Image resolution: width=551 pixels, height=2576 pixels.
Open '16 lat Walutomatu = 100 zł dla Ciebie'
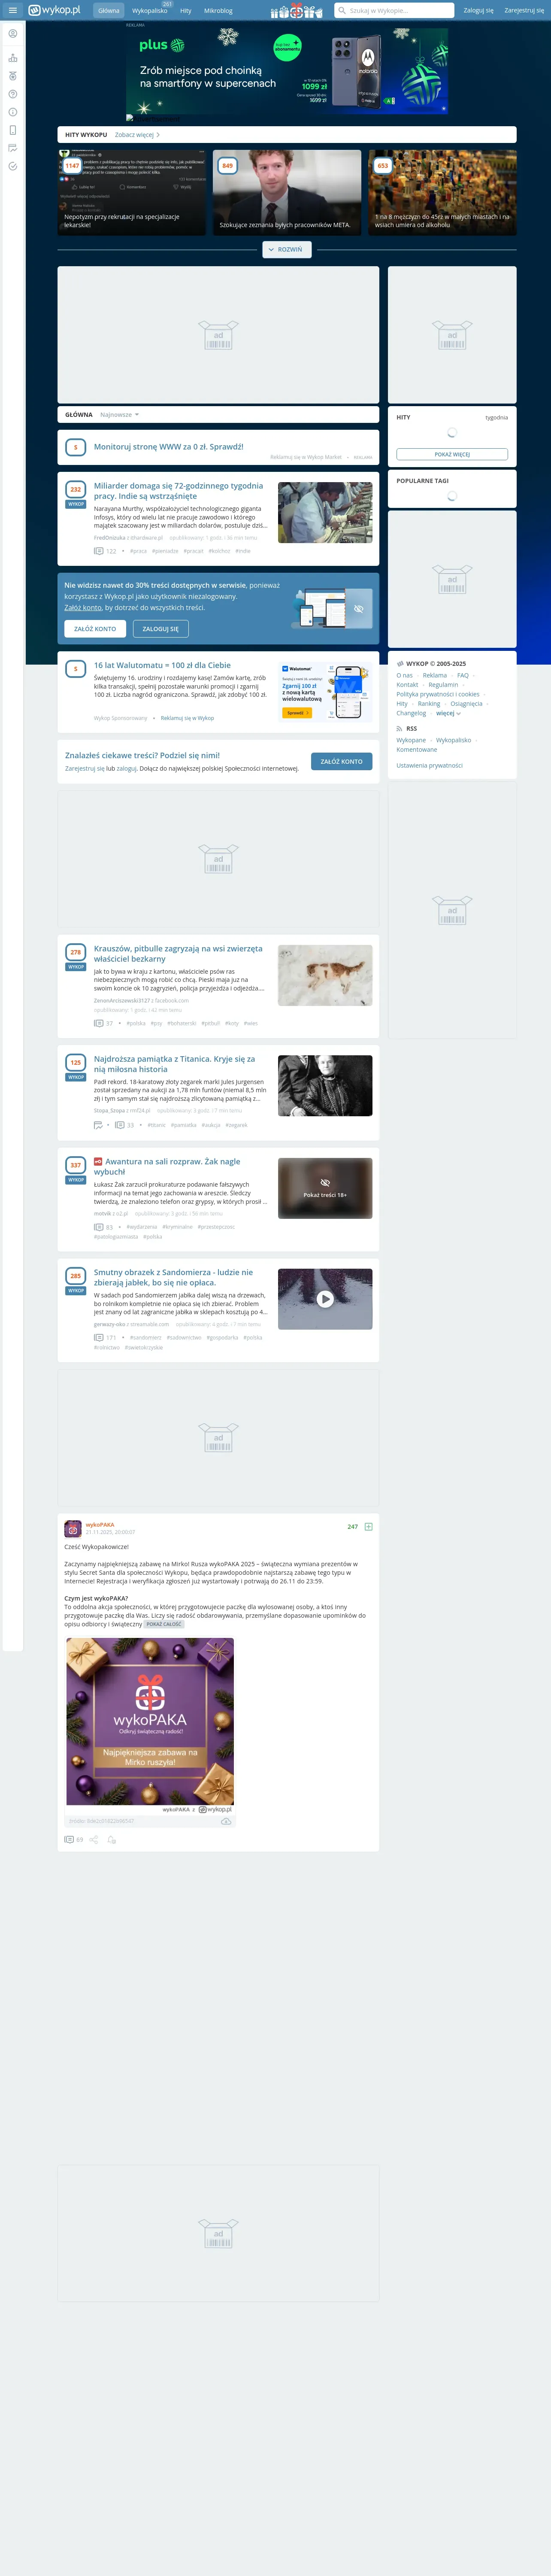tap(162, 665)
